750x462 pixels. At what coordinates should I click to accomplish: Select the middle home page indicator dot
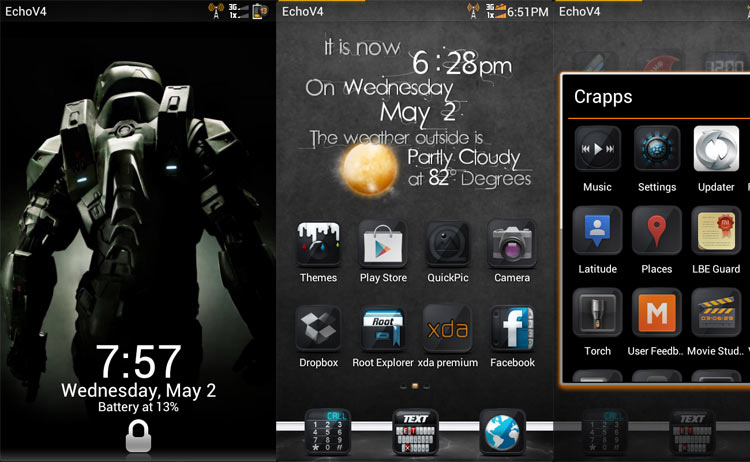pos(415,385)
